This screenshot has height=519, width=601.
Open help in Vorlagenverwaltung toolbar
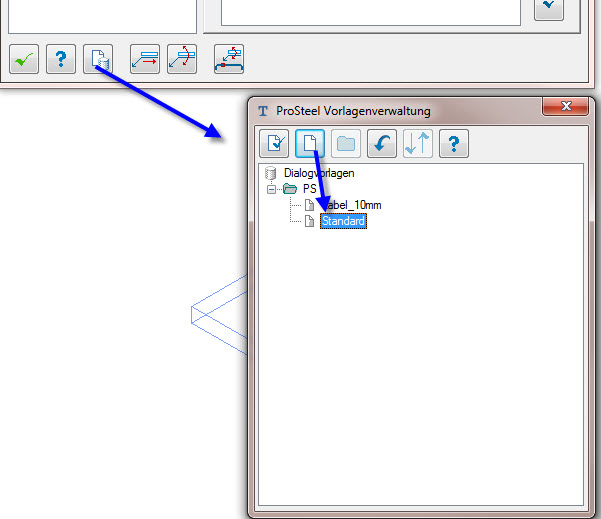[x=454, y=144]
